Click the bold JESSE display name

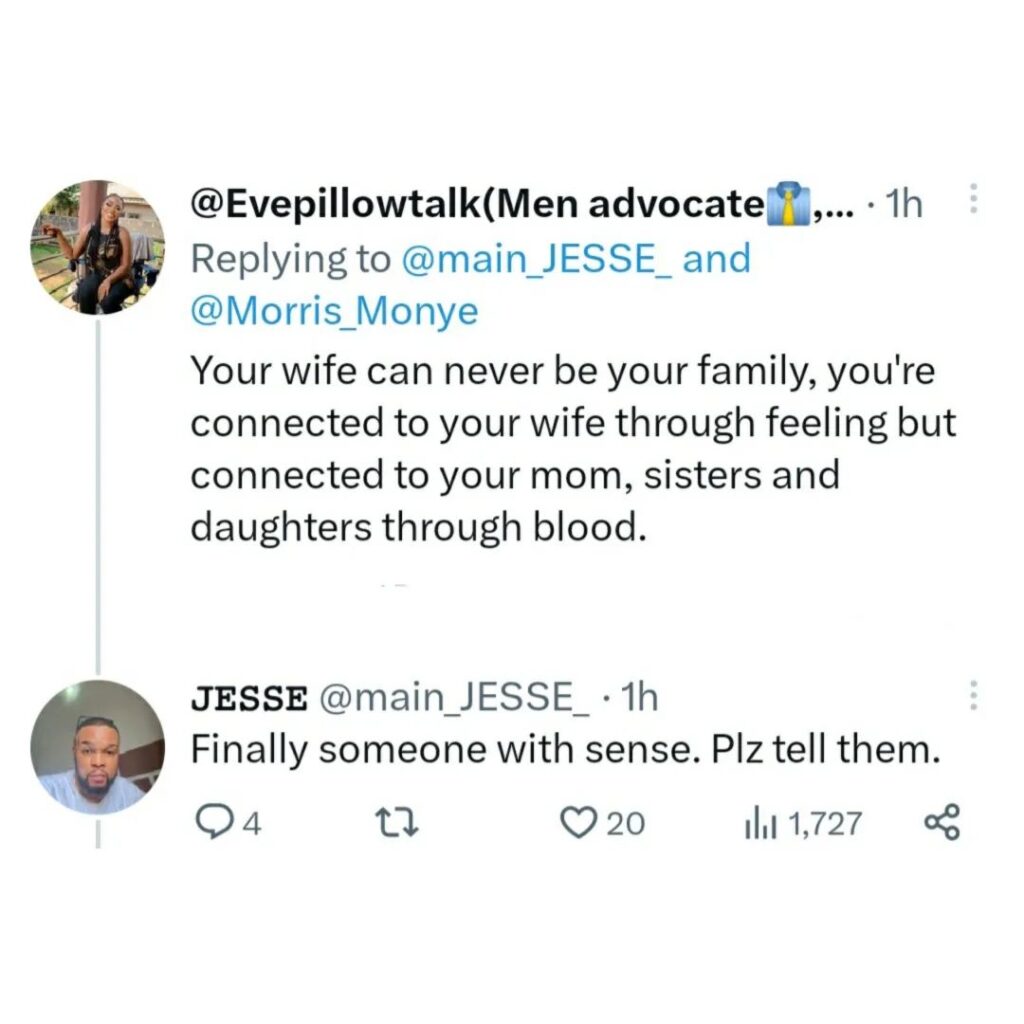249,698
